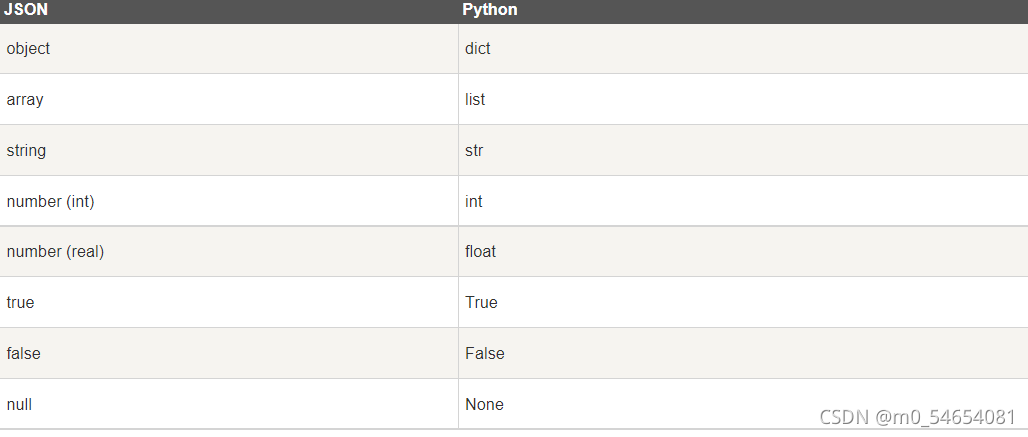The image size is (1028, 437).
Task: Select the 'float' cell
Action: pos(480,251)
